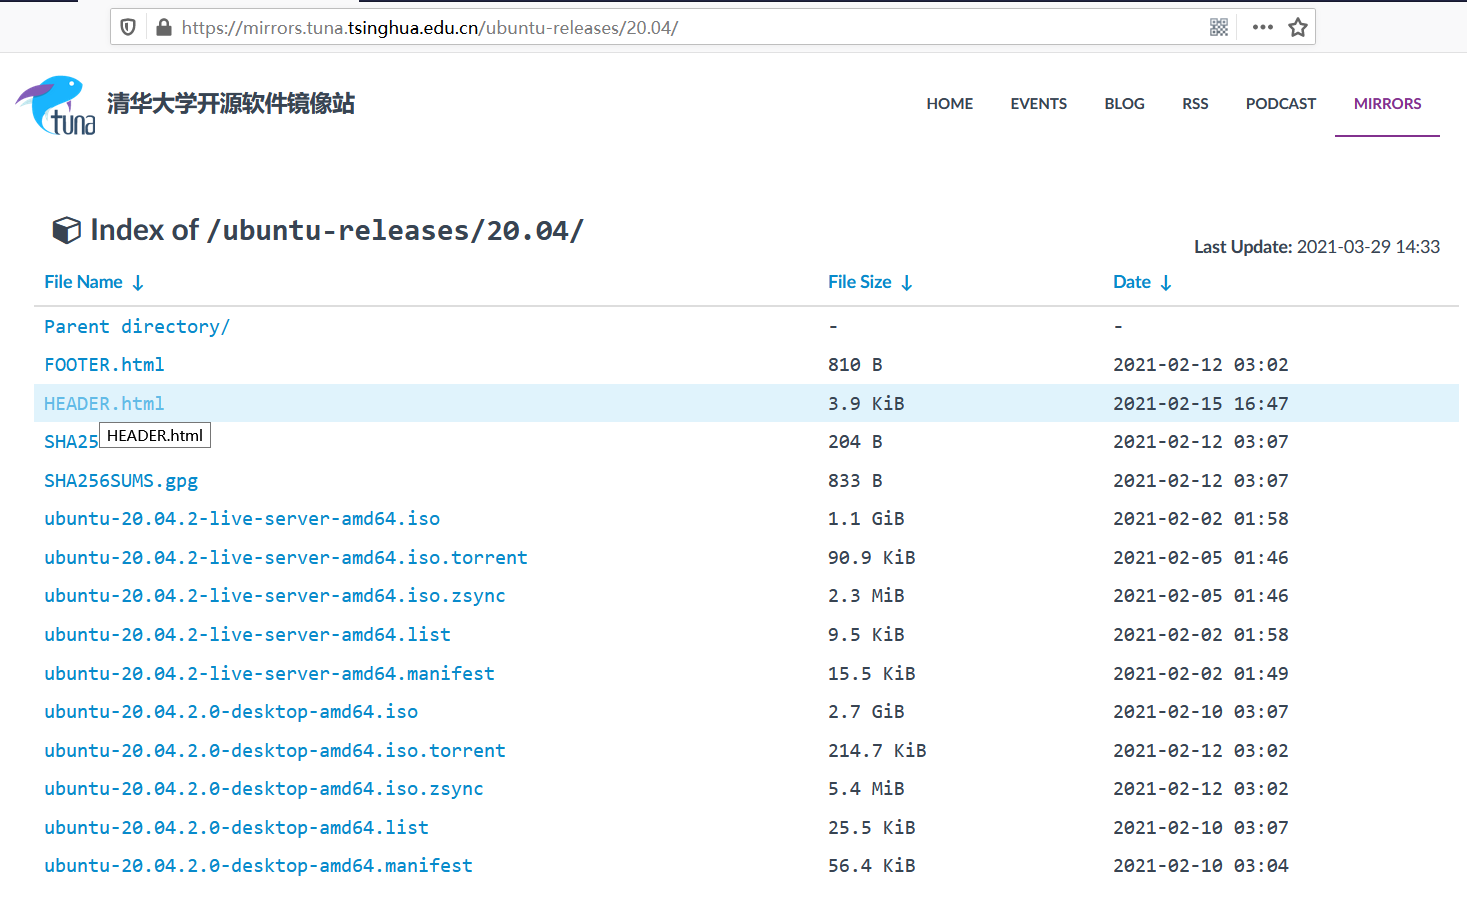This screenshot has height=912, width=1467.
Task: Click the 56.4 KiB size cell
Action: [871, 866]
